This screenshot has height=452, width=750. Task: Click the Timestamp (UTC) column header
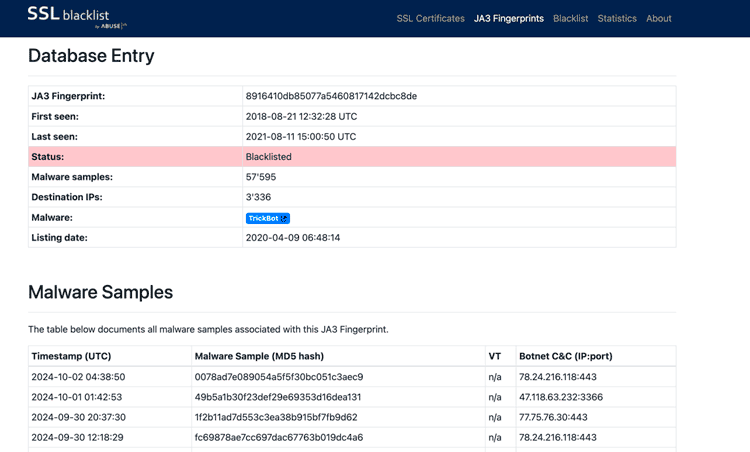point(72,356)
